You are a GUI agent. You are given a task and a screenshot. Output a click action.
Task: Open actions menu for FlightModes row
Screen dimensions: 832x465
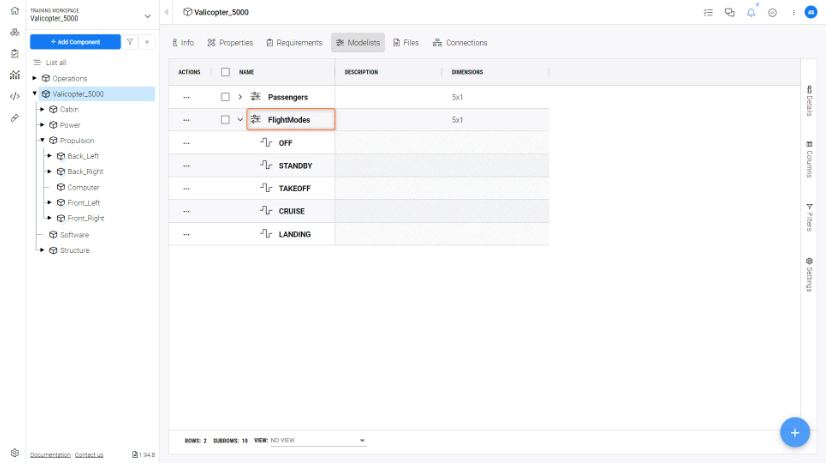(x=187, y=120)
